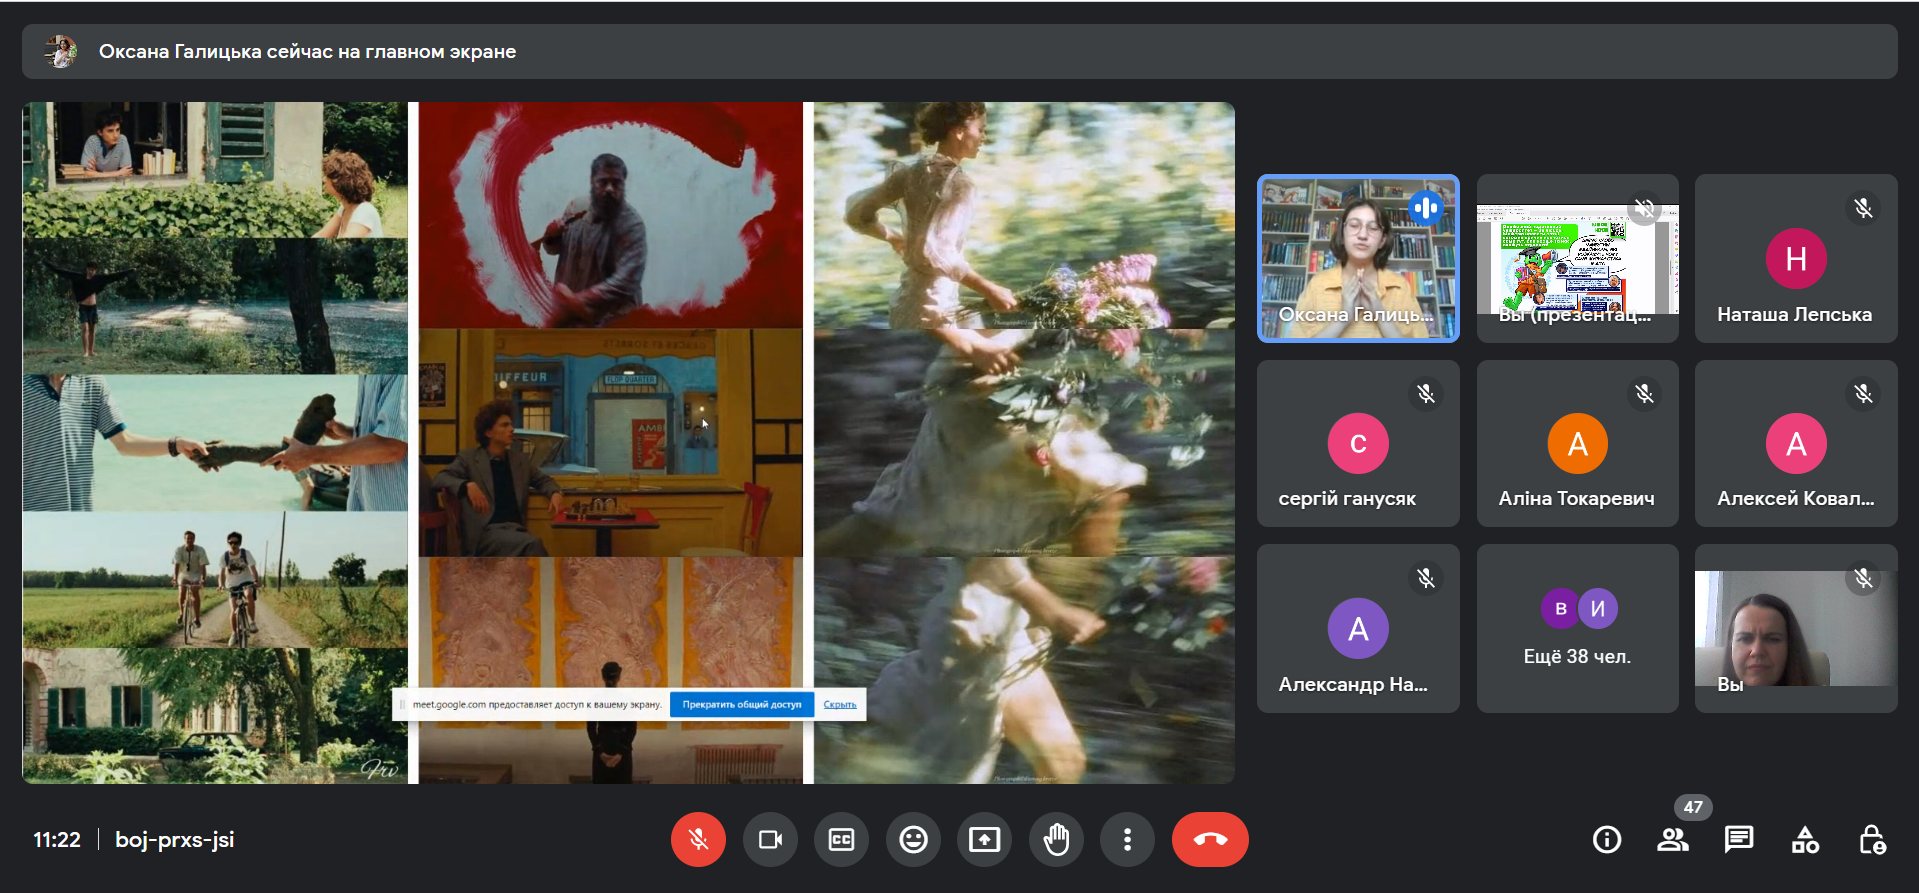Leave the call with the red hang-up button

tap(1210, 839)
